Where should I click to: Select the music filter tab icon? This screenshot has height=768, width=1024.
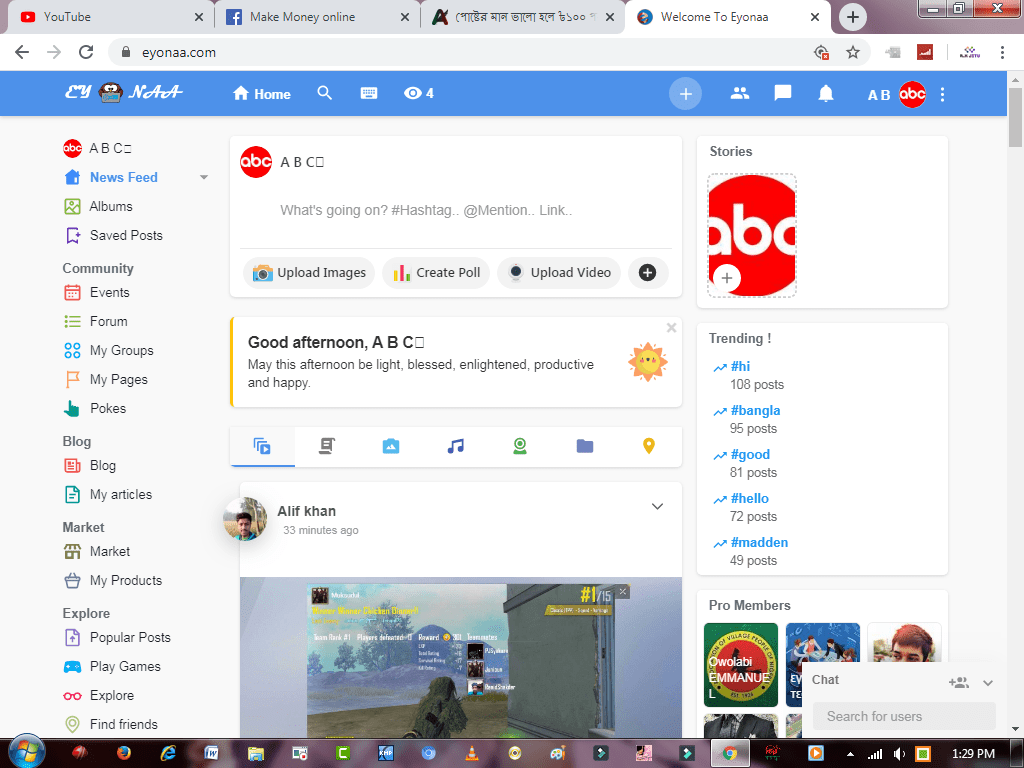[x=456, y=446]
